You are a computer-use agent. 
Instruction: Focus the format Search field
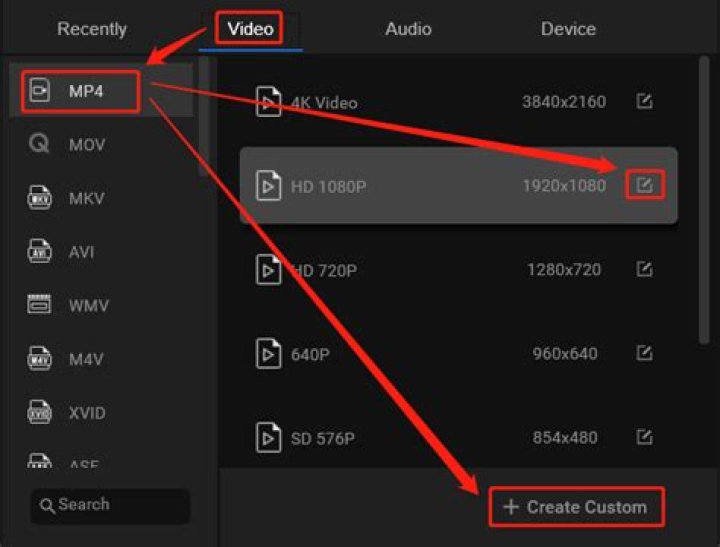pos(110,506)
